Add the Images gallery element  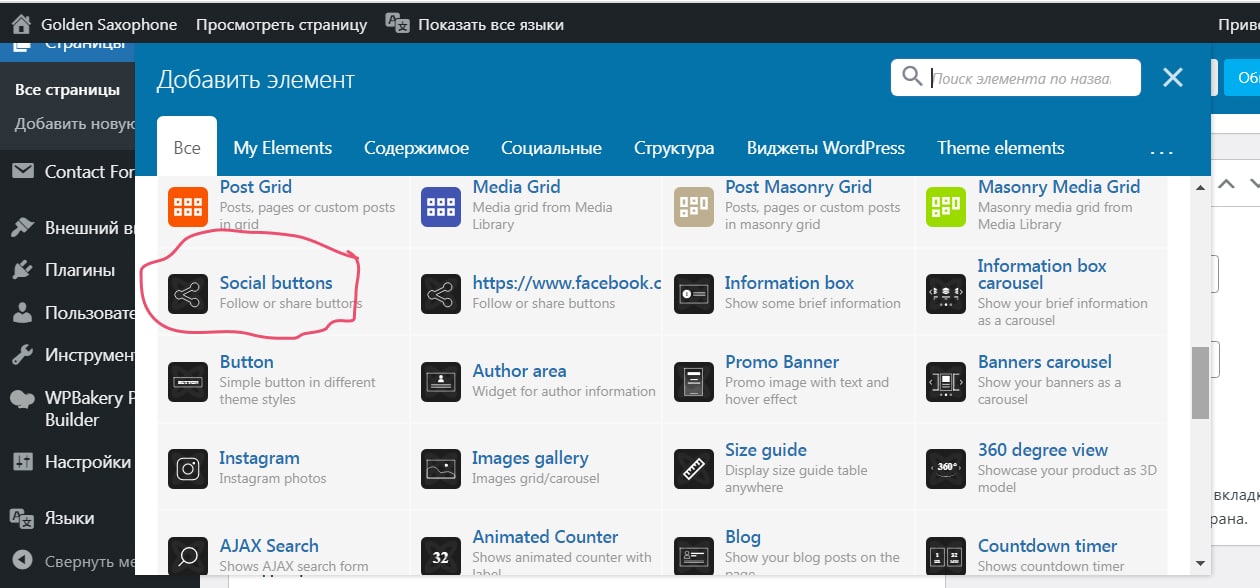point(535,469)
